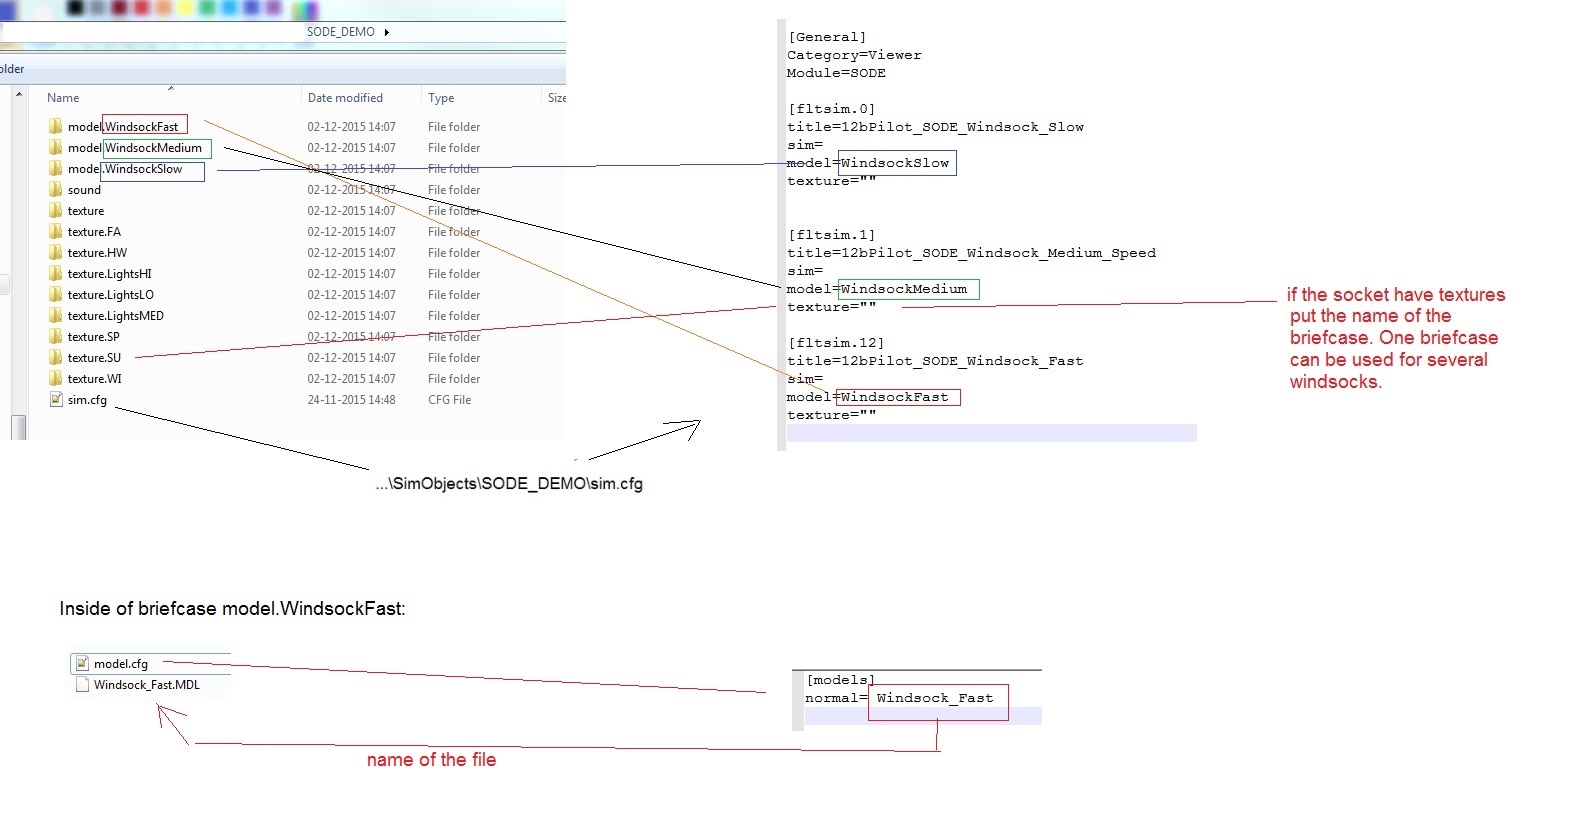The image size is (1570, 819).
Task: Select the texture.FA folder icon
Action: [x=55, y=232]
